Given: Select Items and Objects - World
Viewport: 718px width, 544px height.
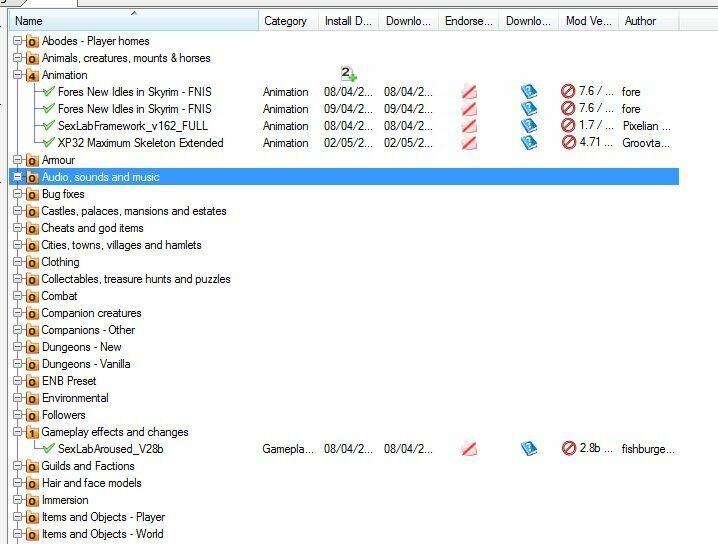Looking at the screenshot, I should [103, 534].
